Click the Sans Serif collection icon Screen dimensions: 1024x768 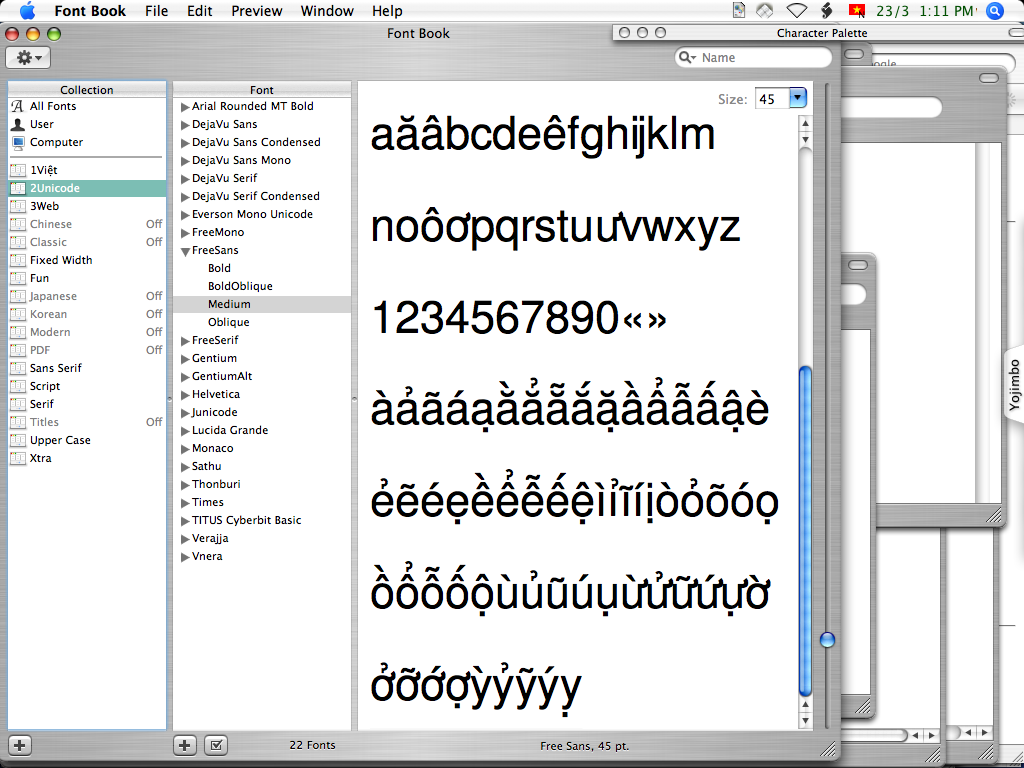click(18, 368)
